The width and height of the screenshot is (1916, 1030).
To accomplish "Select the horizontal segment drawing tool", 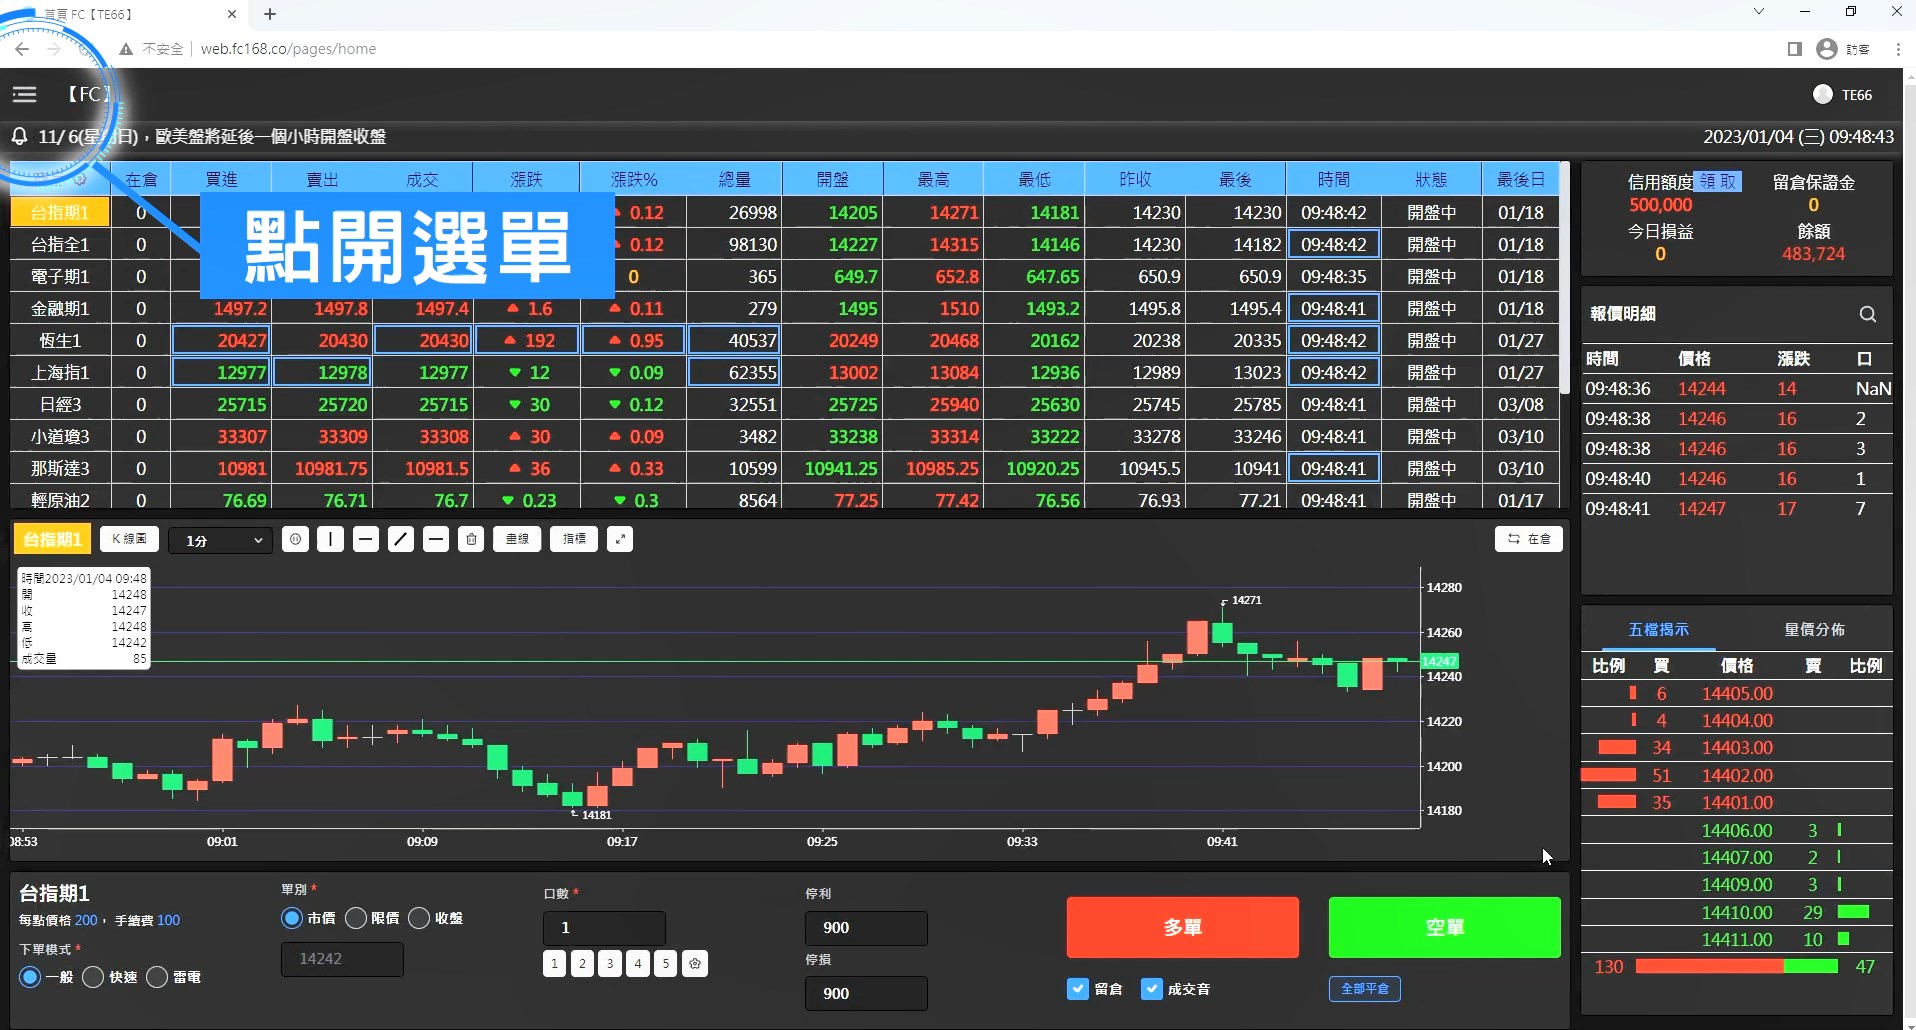I will [x=436, y=539].
